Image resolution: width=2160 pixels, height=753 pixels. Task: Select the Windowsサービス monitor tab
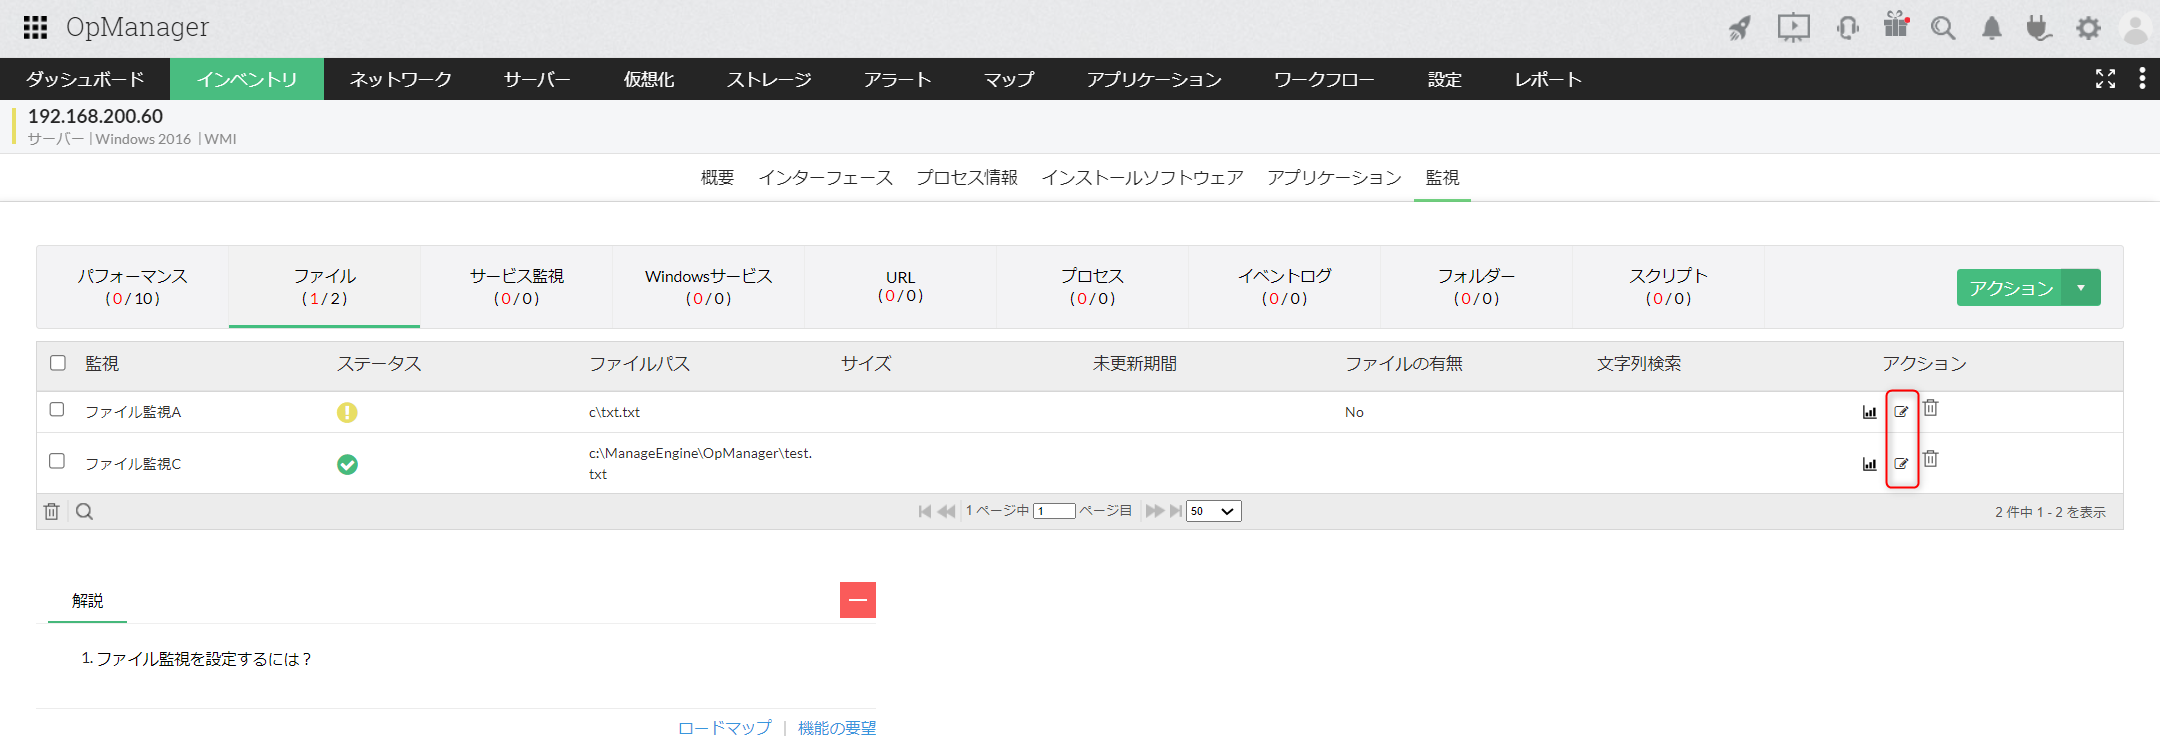click(709, 287)
